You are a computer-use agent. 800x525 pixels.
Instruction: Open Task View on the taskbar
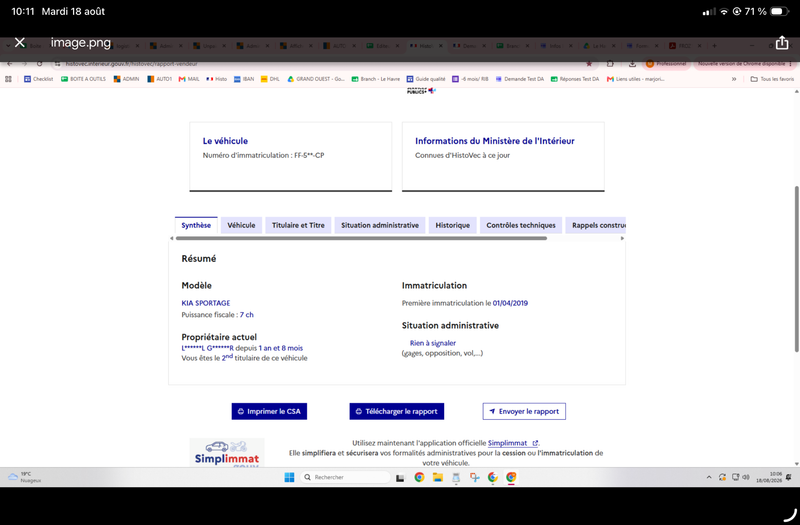click(x=401, y=478)
